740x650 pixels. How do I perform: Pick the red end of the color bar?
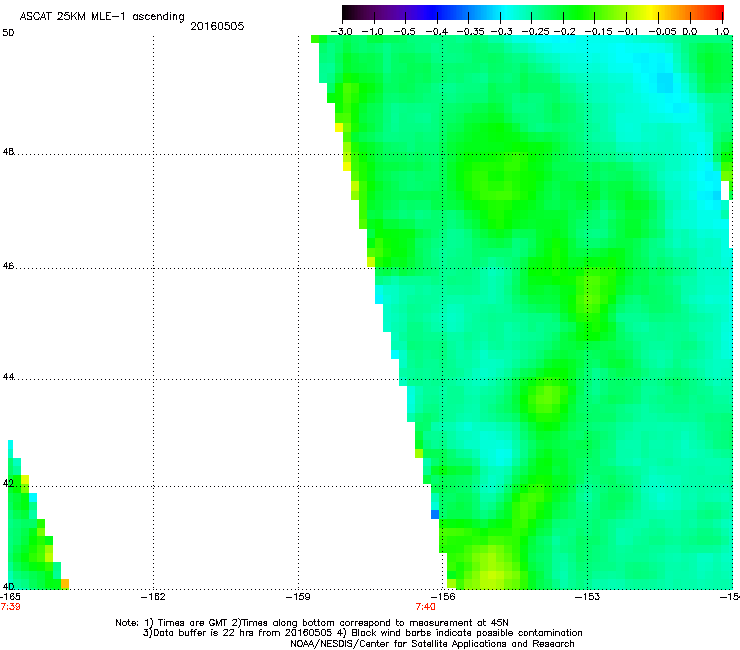click(716, 12)
